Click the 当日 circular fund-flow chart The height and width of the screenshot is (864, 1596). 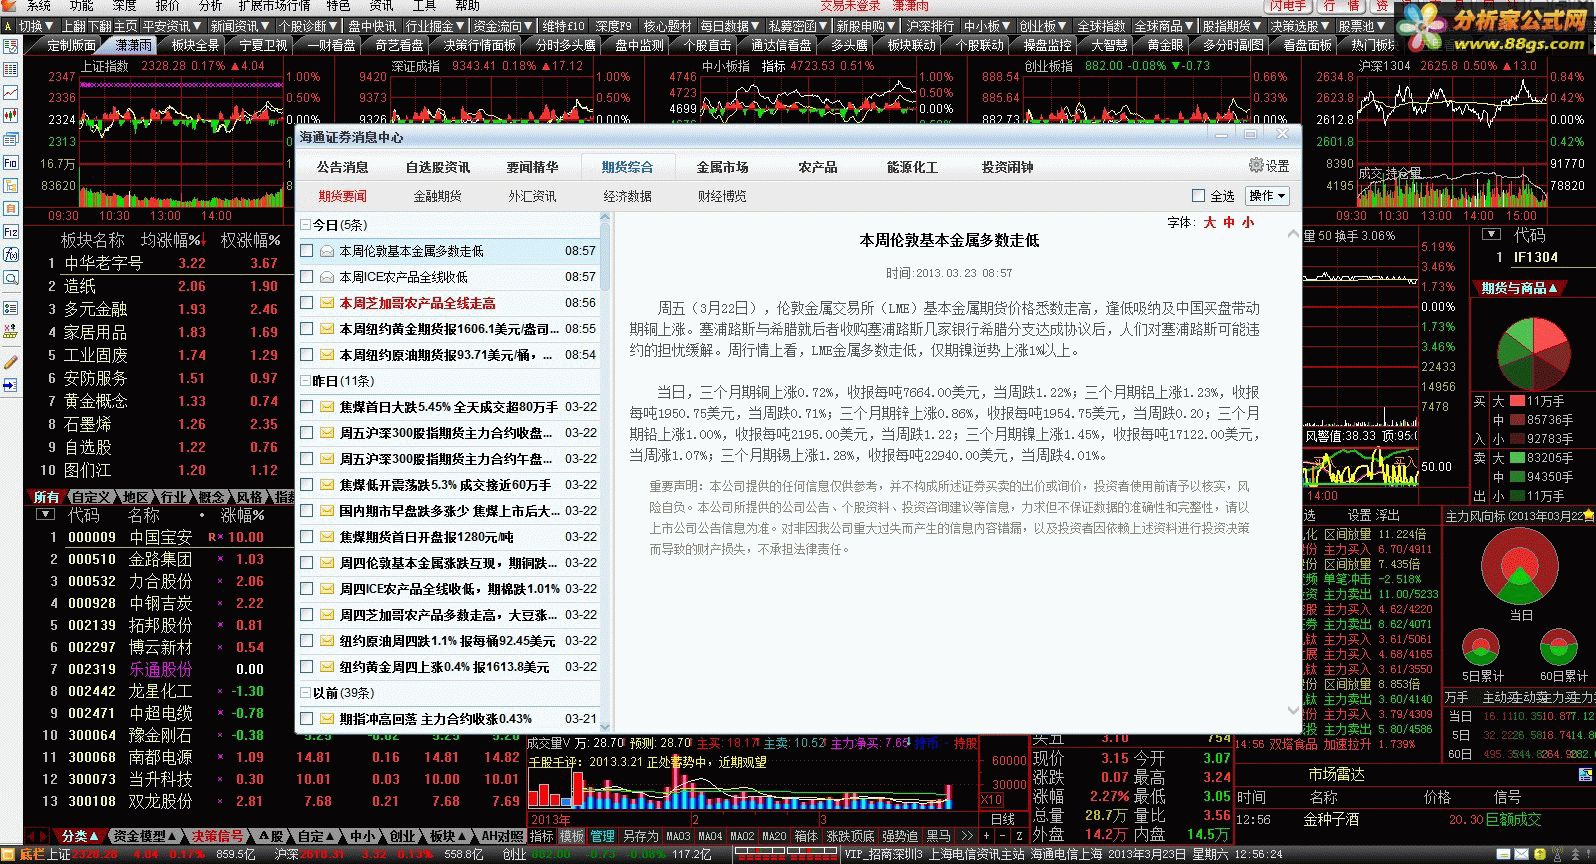1519,567
